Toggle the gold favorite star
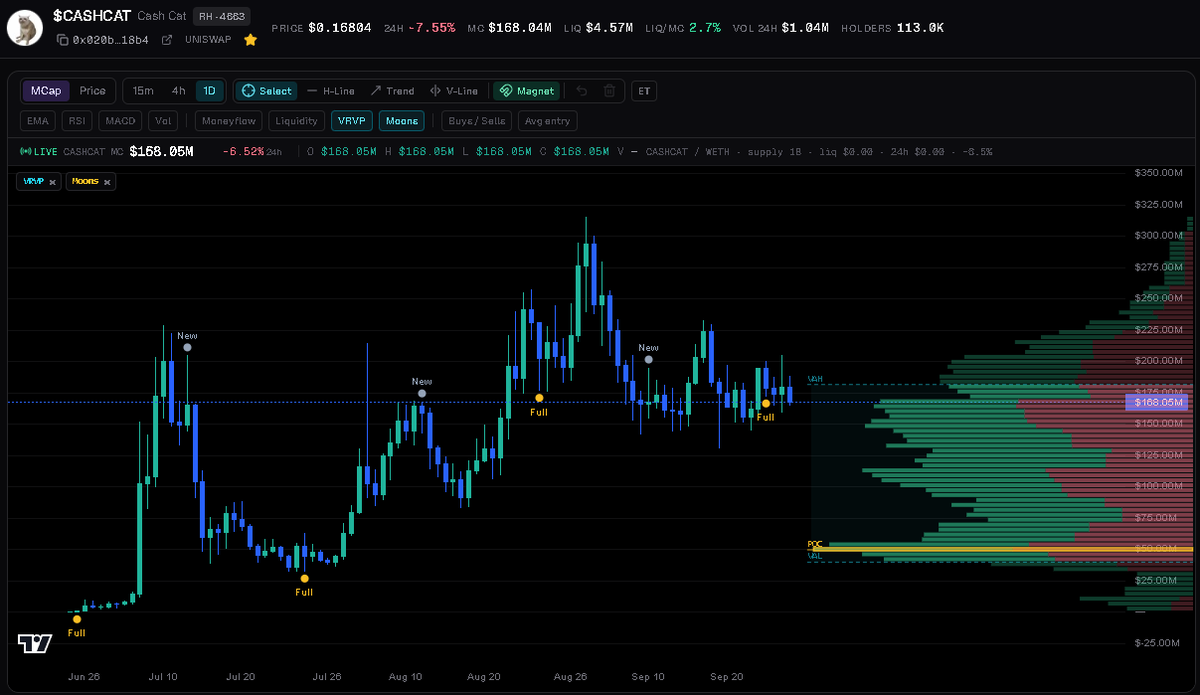Image resolution: width=1200 pixels, height=695 pixels. pos(250,40)
